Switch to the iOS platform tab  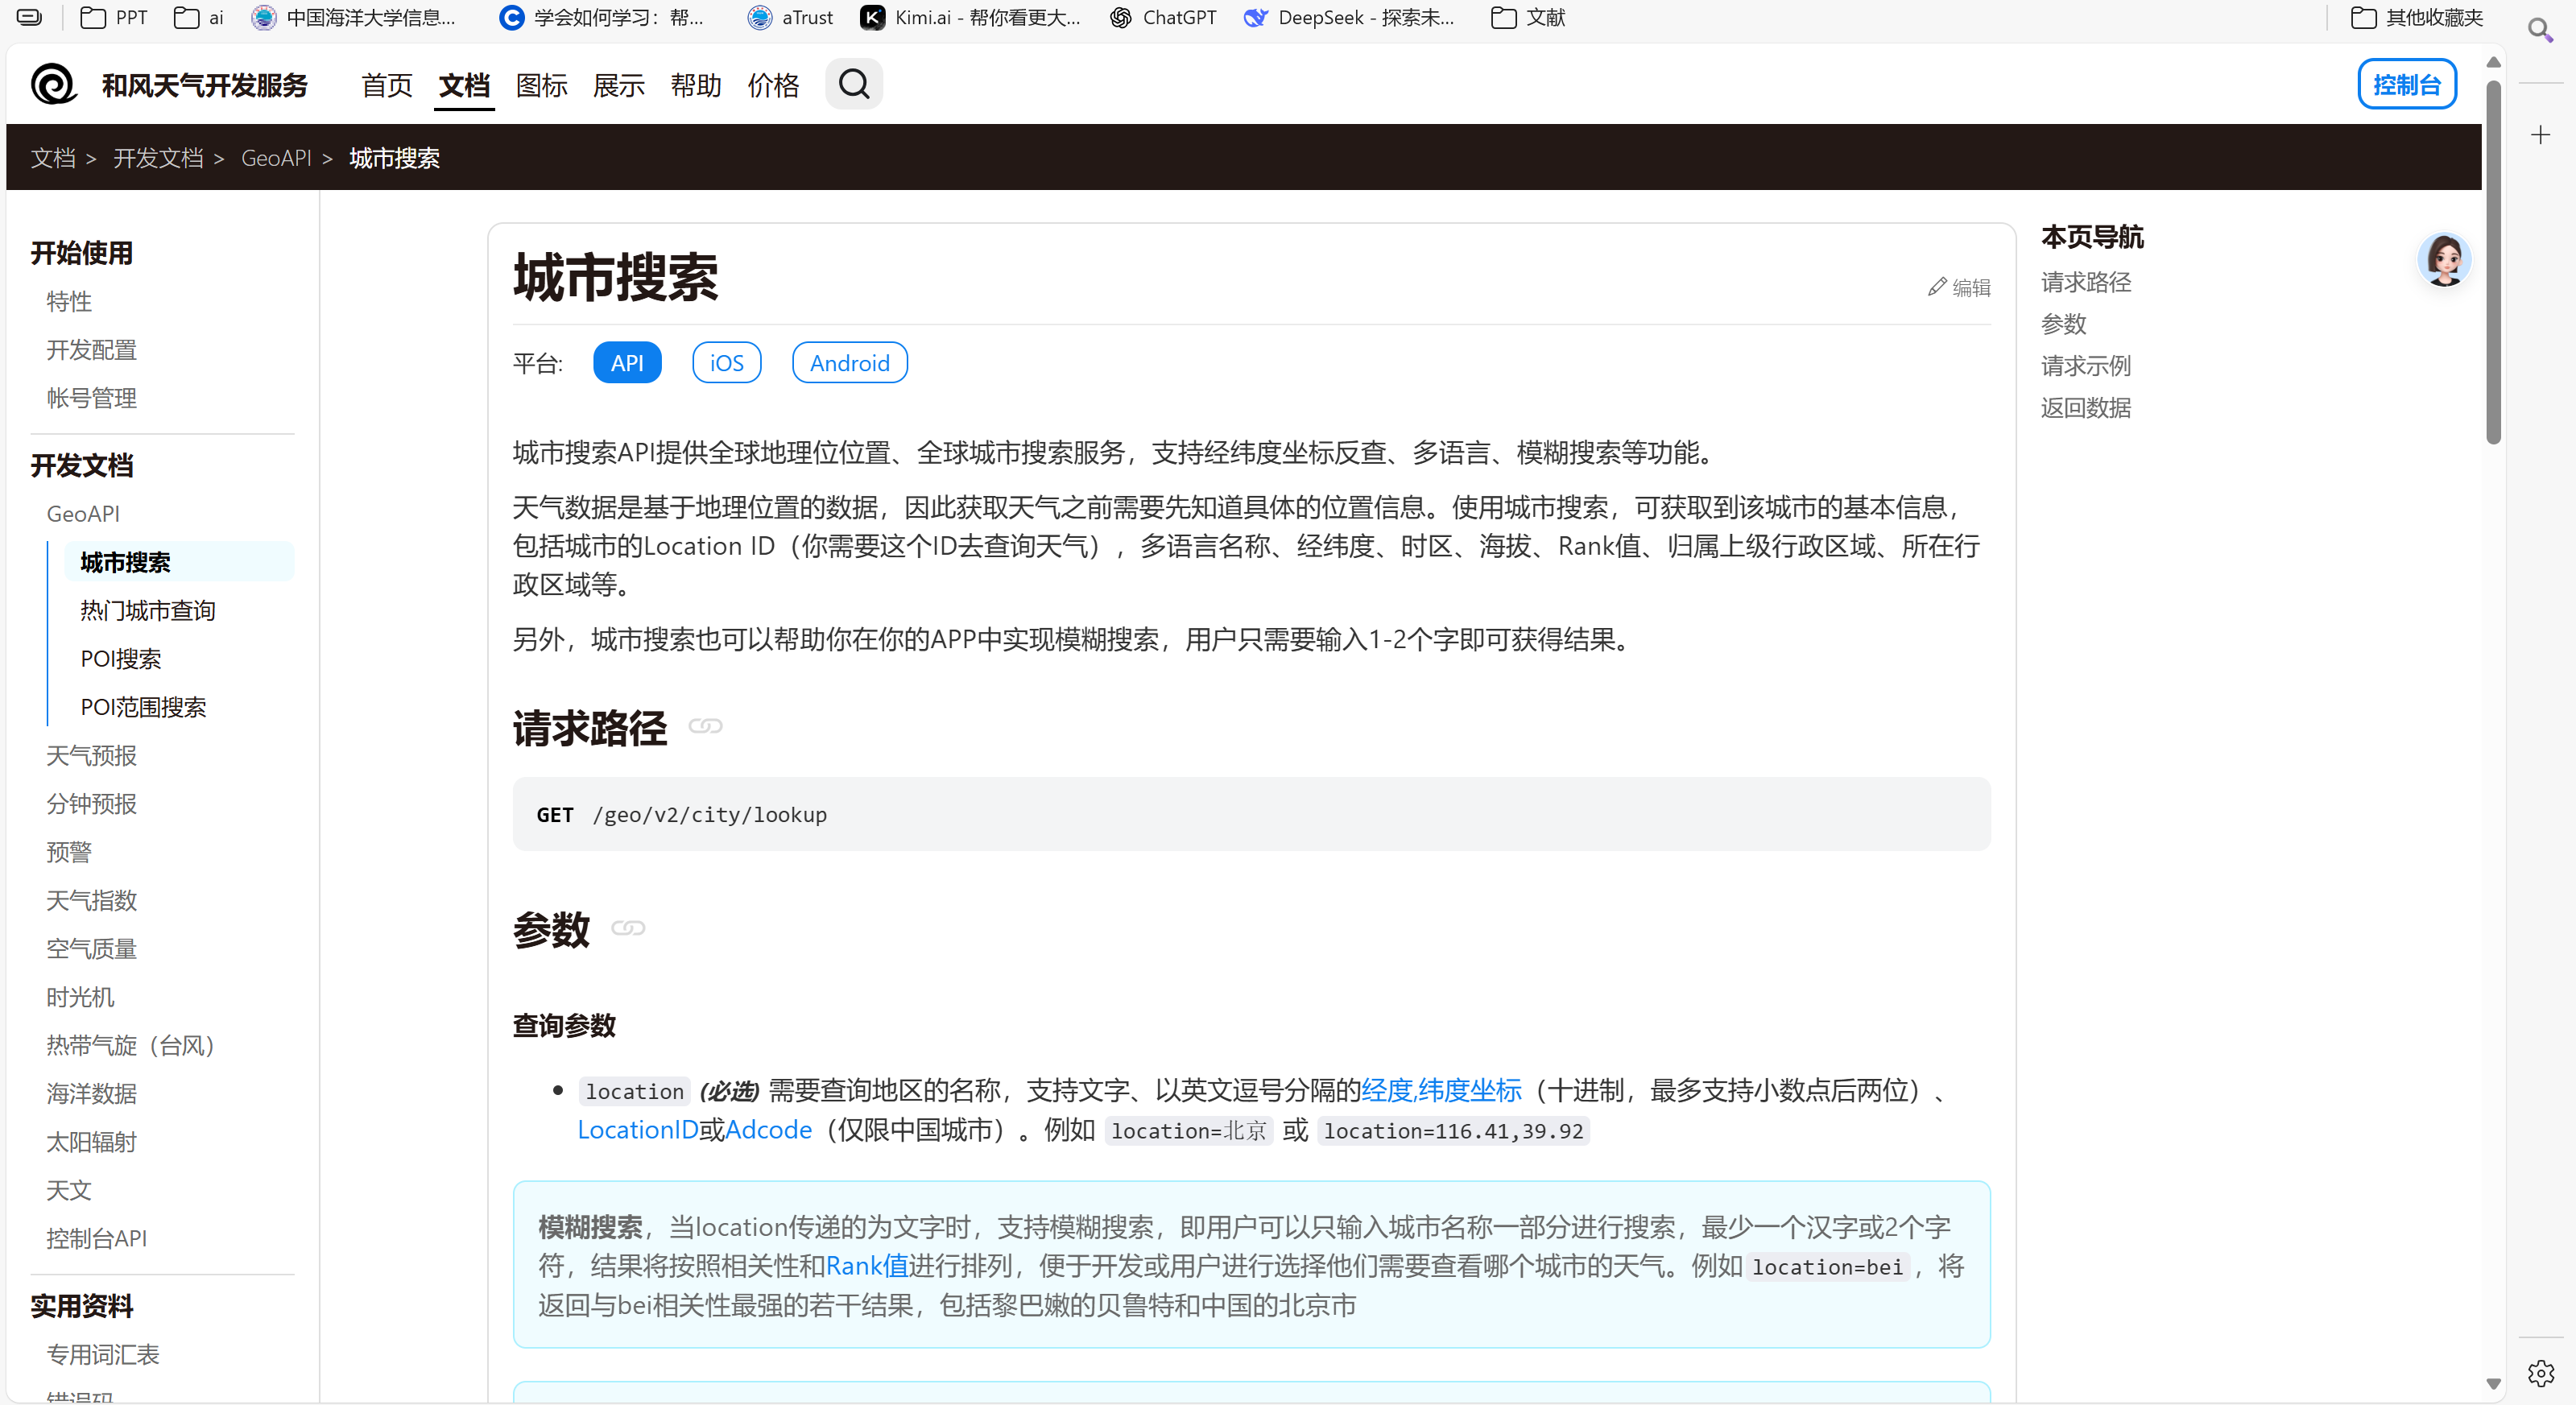[726, 363]
